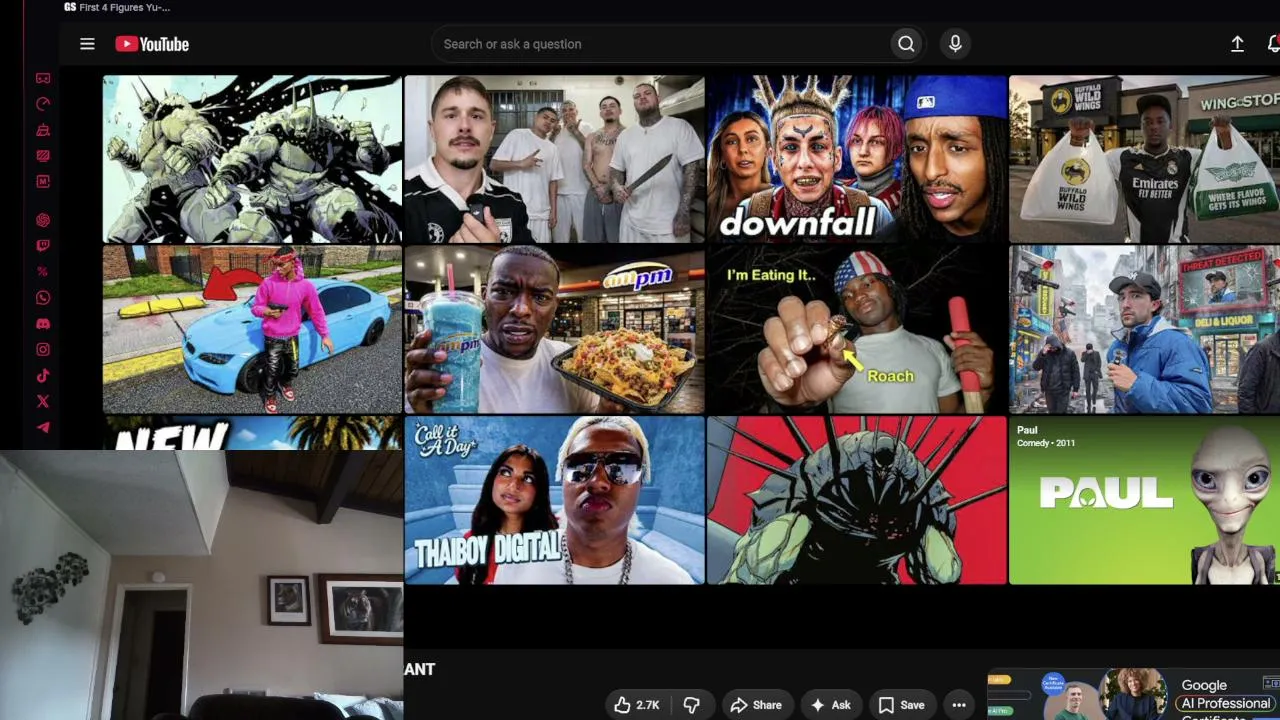Click the striped square sidebar icon
This screenshot has height=720, width=1280.
coord(43,156)
